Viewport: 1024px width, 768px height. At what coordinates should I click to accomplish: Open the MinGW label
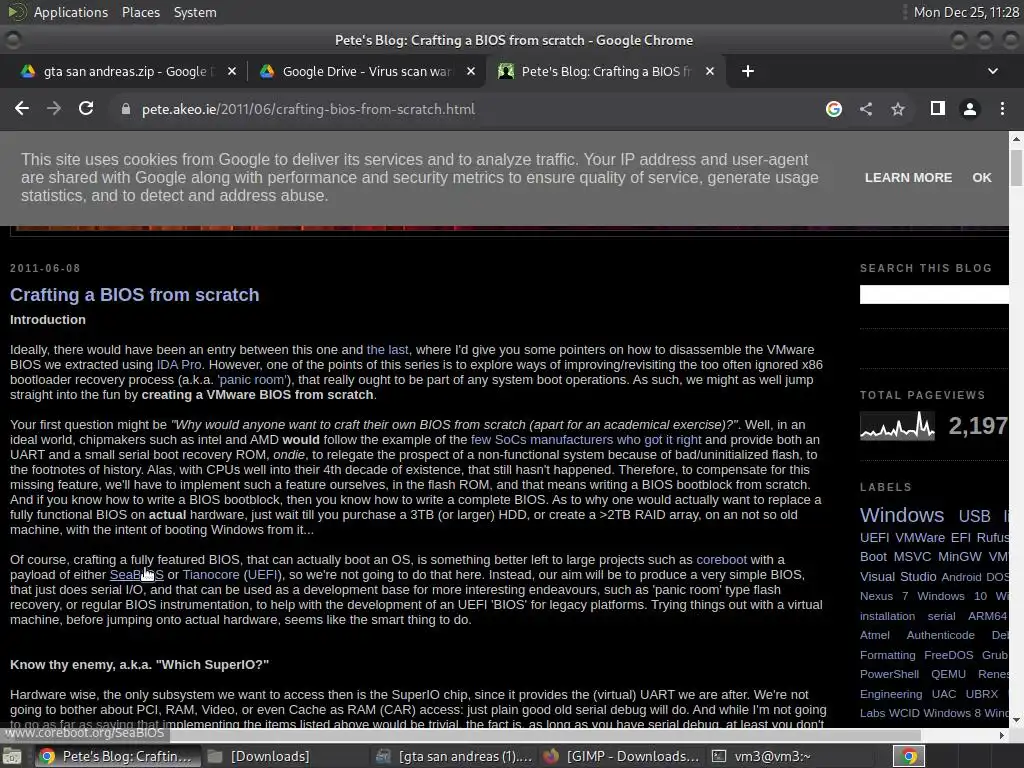pos(959,556)
